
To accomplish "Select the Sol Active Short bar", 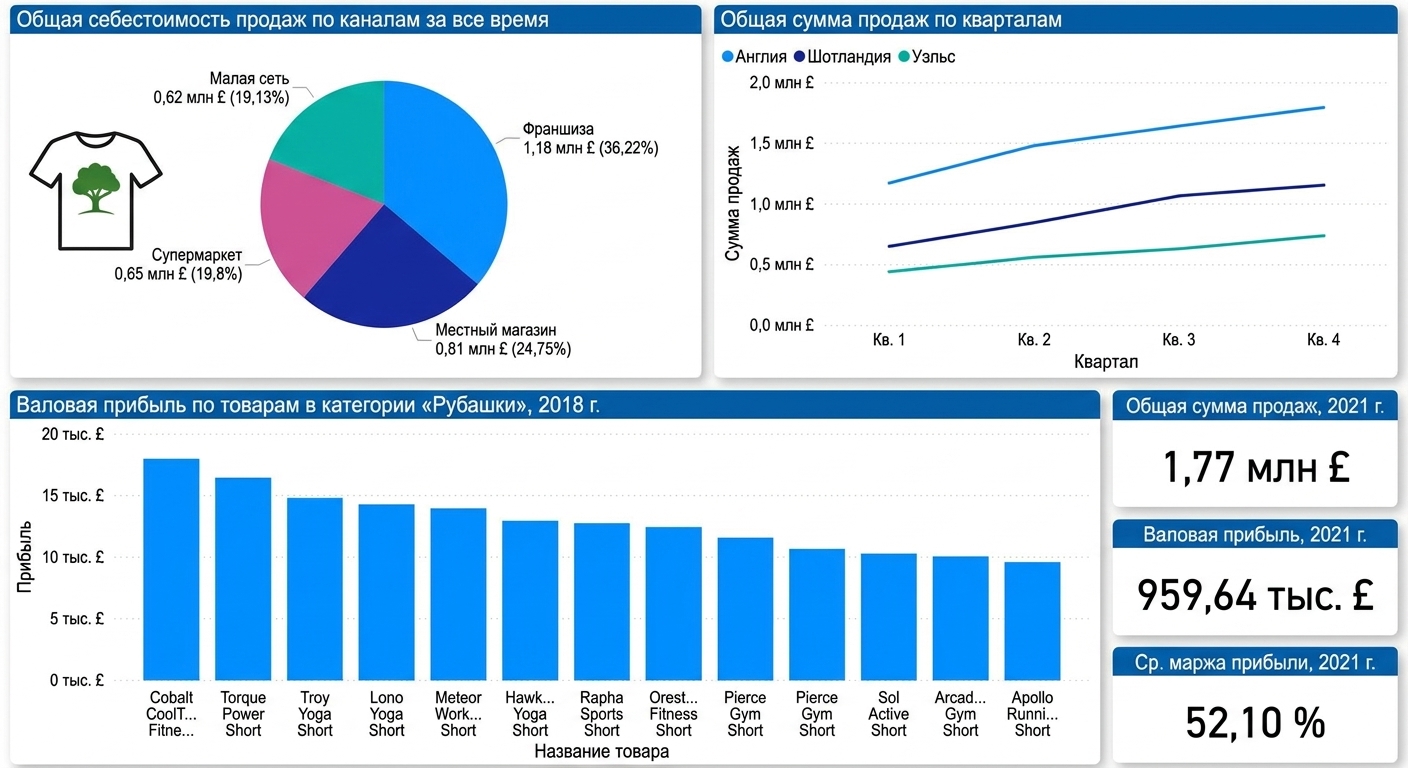I will tap(889, 617).
